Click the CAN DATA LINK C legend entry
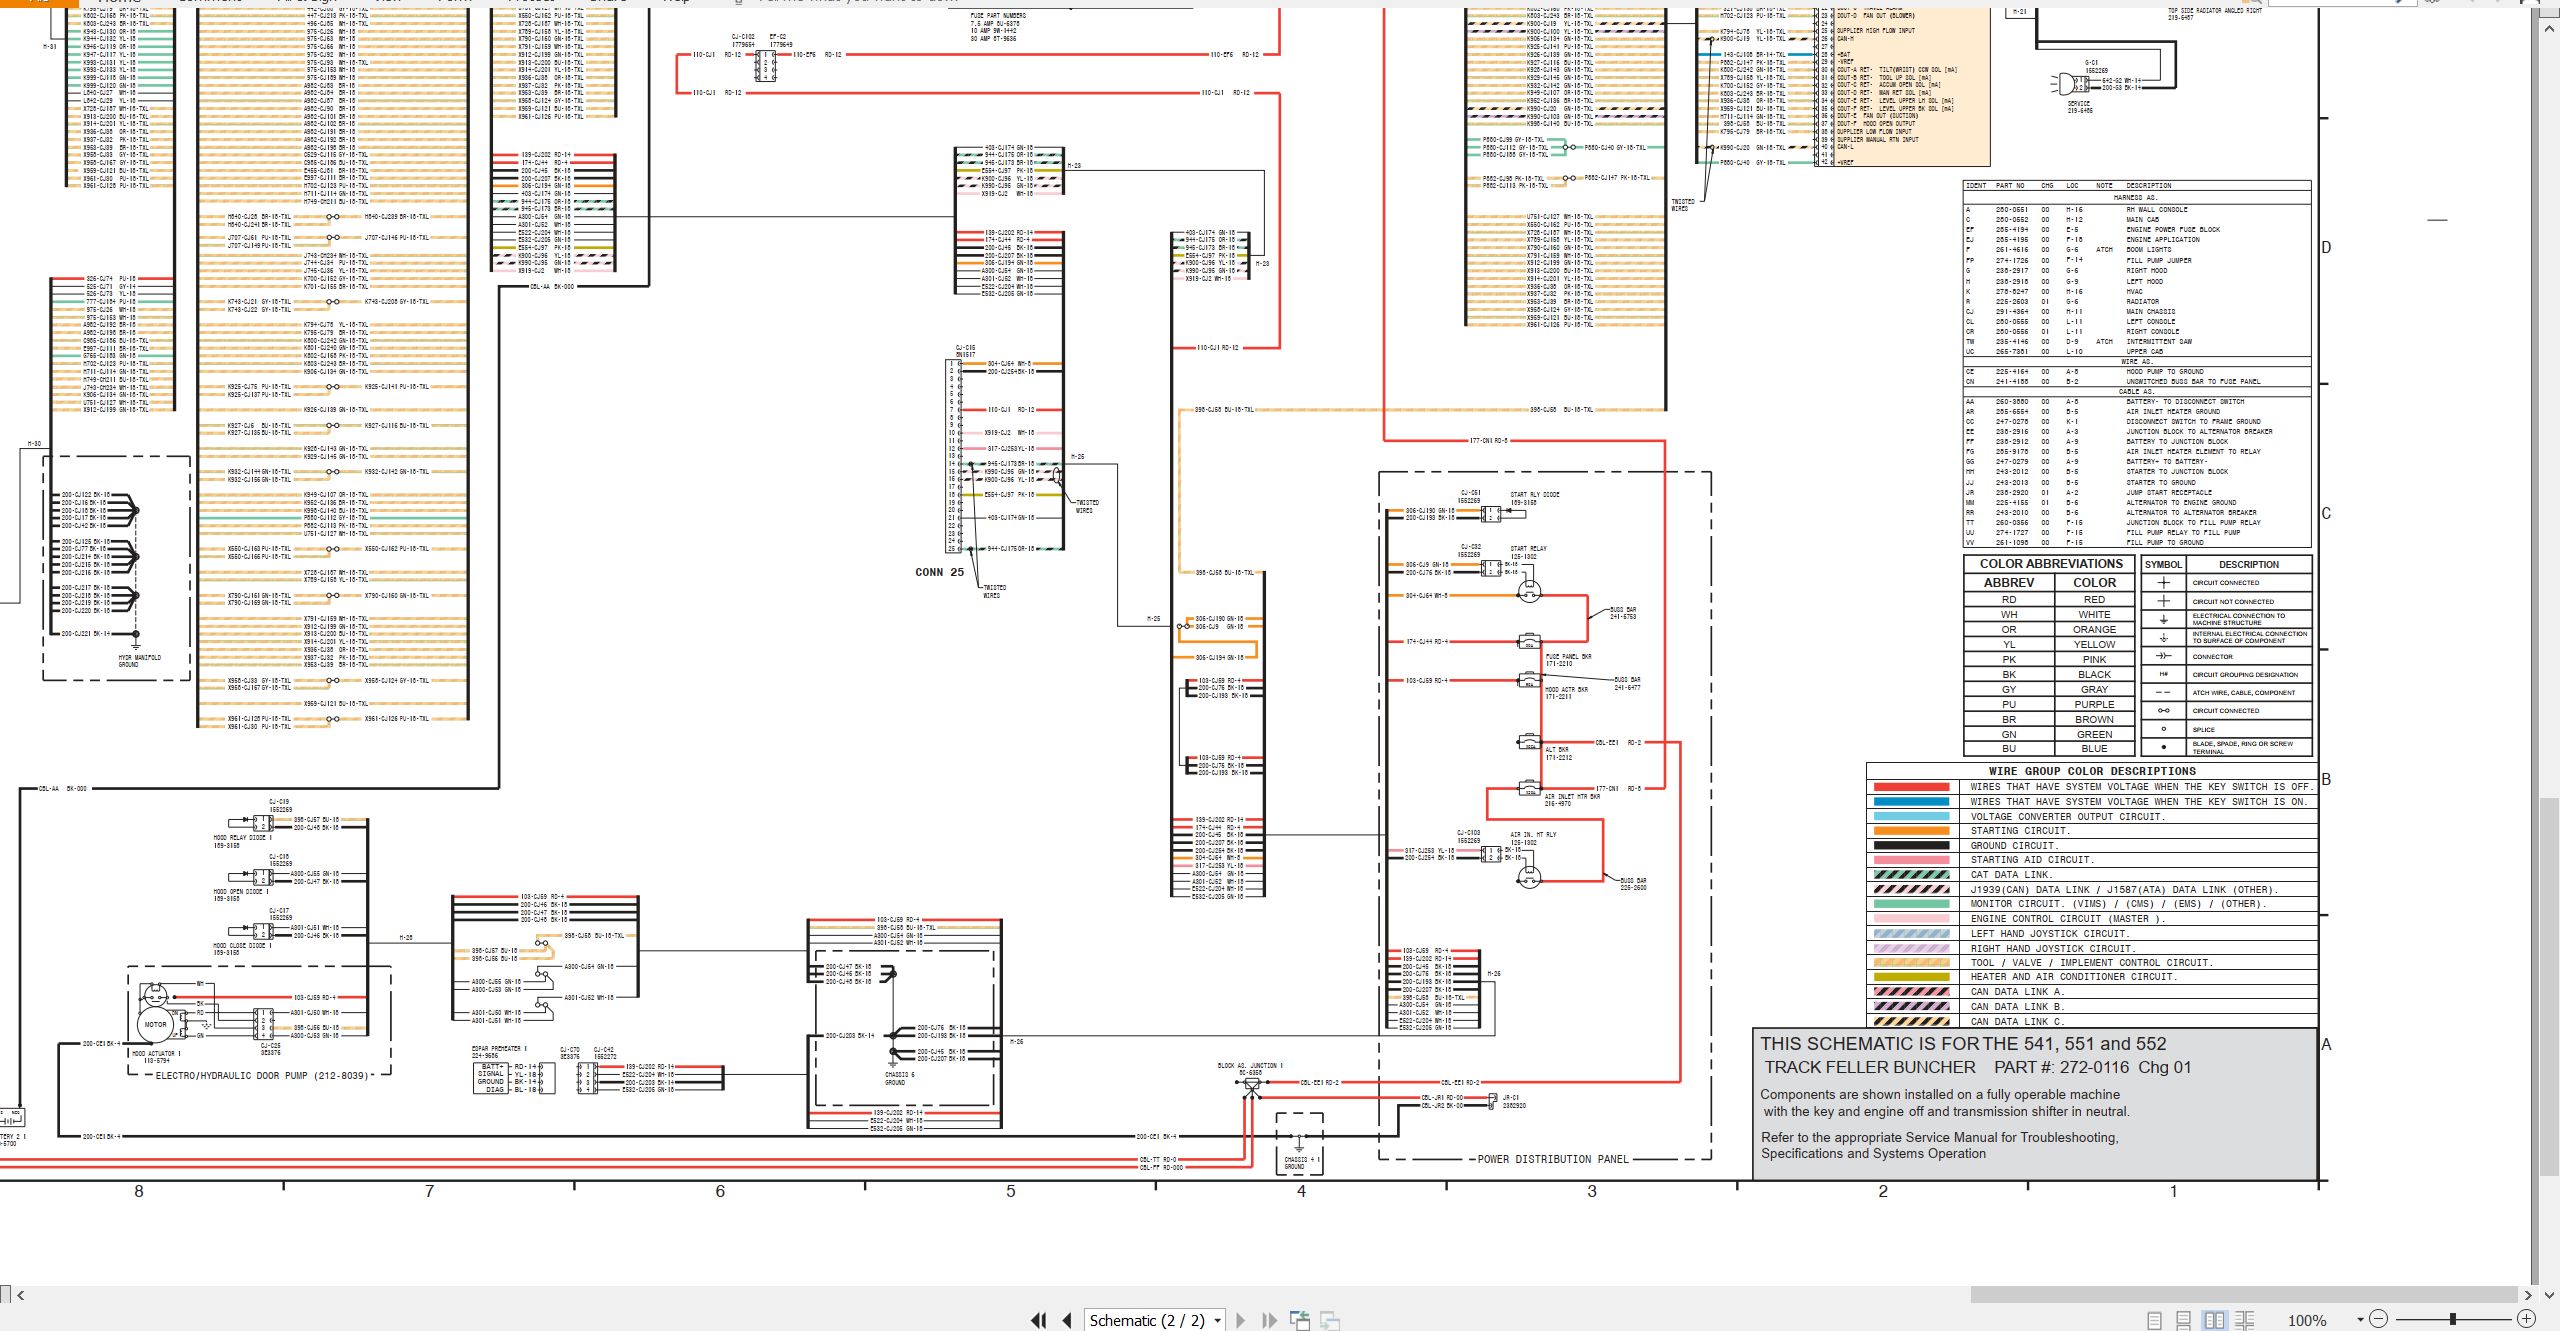Screen dimensions: 2560x1331 [x=2017, y=1022]
